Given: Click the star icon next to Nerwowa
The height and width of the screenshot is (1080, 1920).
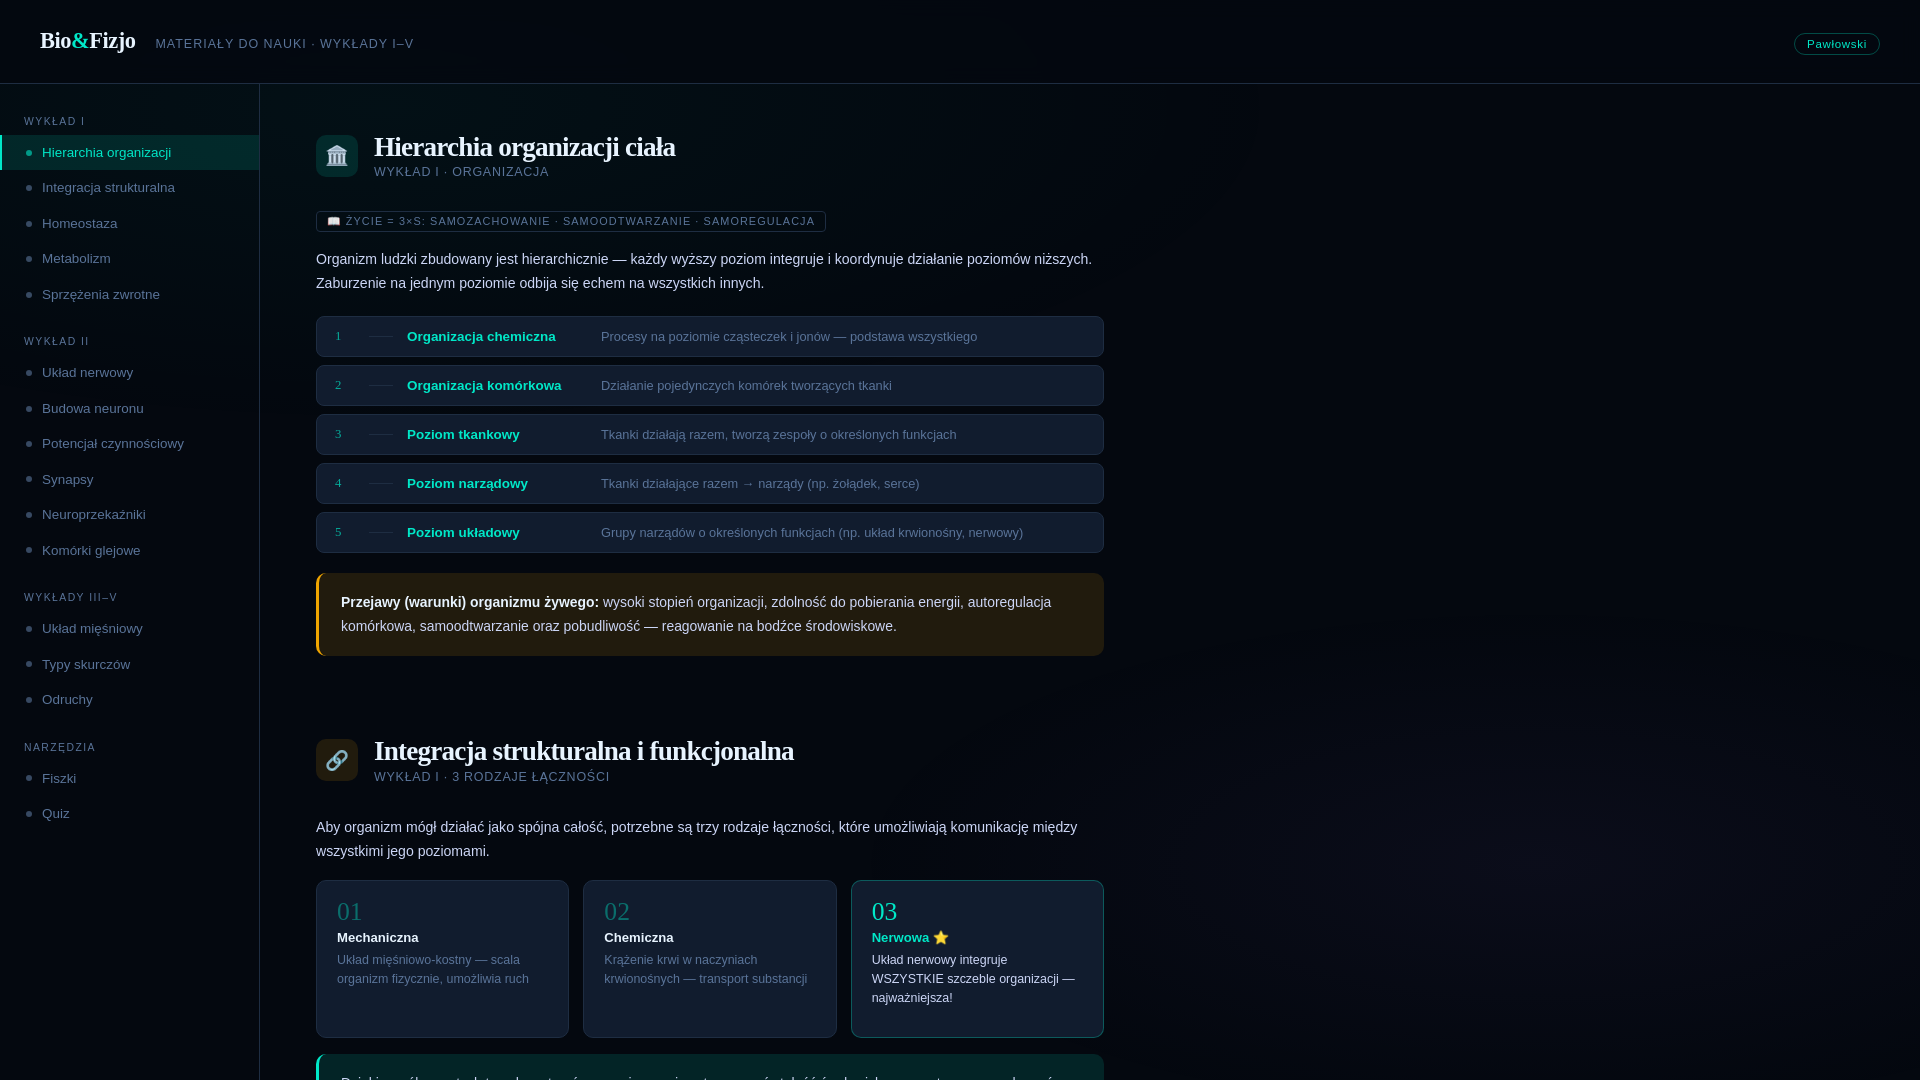Looking at the screenshot, I should 941,938.
